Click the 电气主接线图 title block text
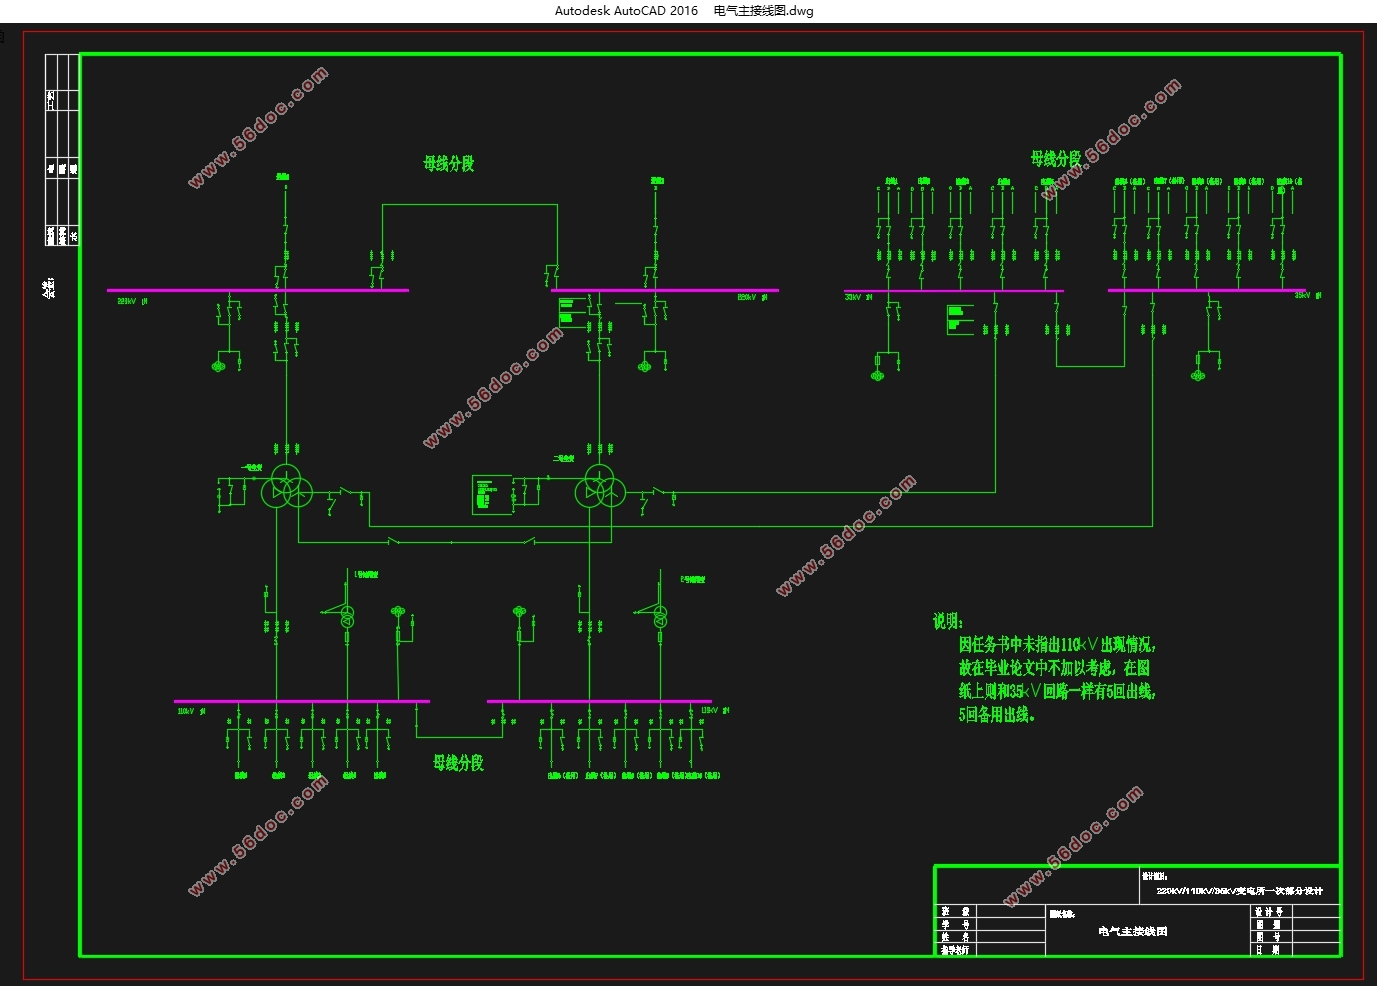This screenshot has width=1377, height=986. coord(1133,931)
